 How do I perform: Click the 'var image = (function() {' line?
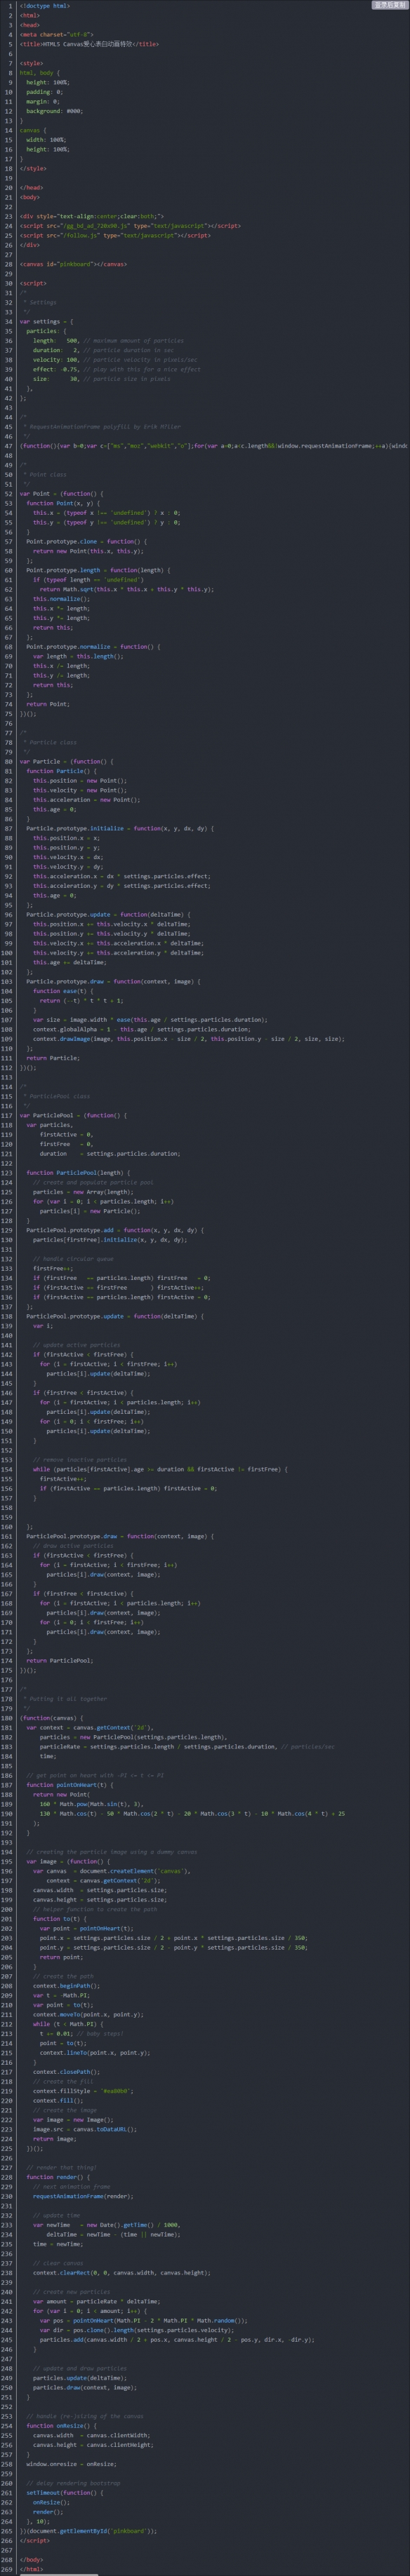pos(68,1862)
